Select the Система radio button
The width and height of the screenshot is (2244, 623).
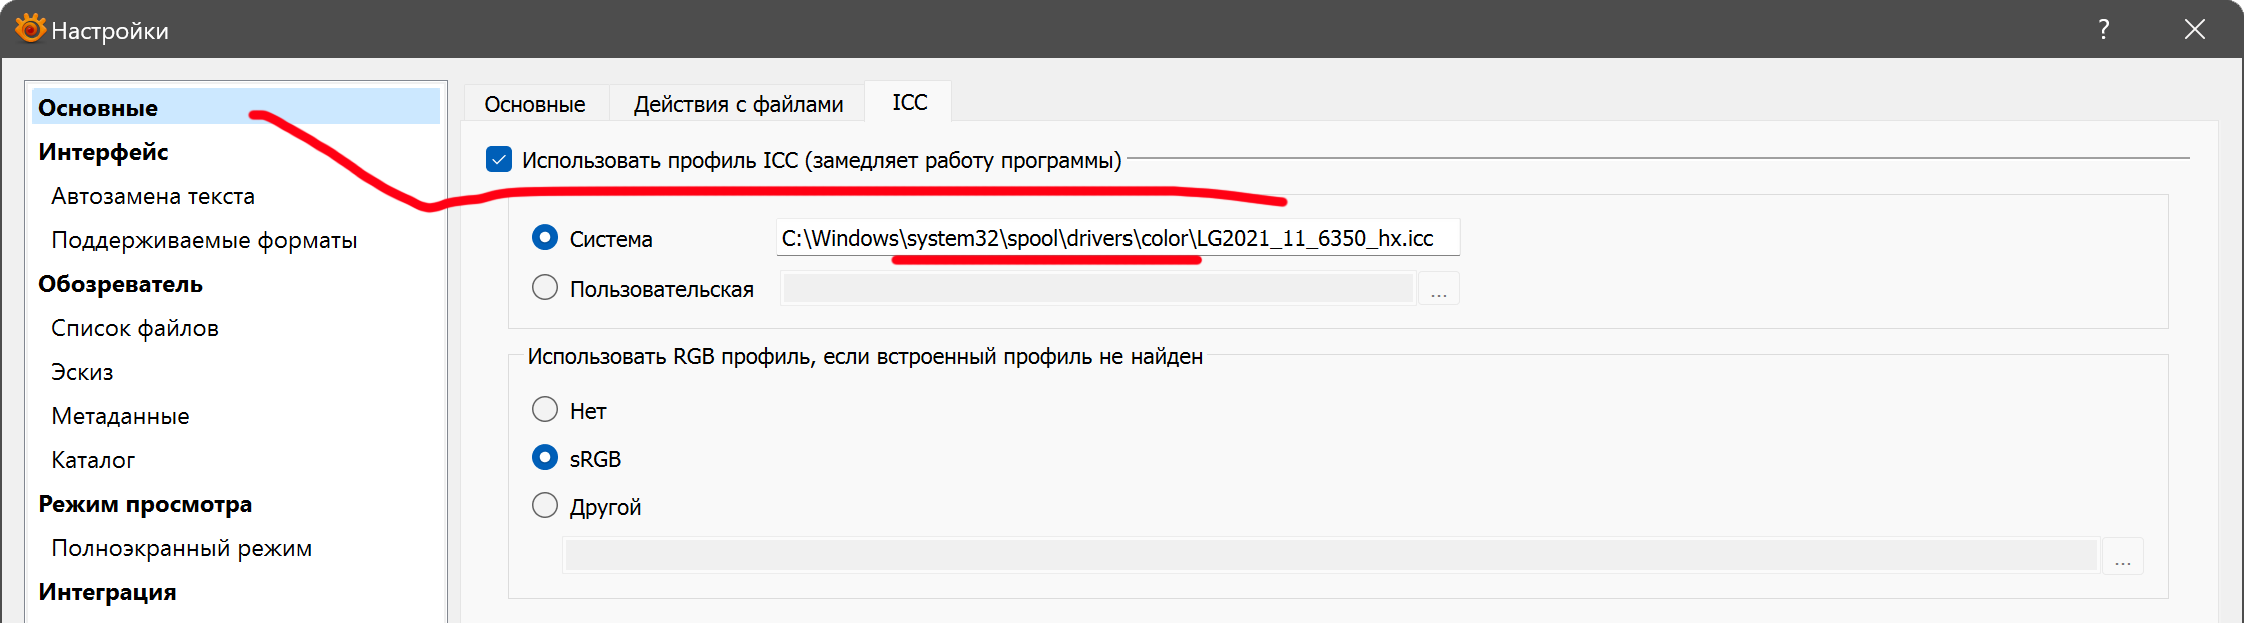click(545, 238)
